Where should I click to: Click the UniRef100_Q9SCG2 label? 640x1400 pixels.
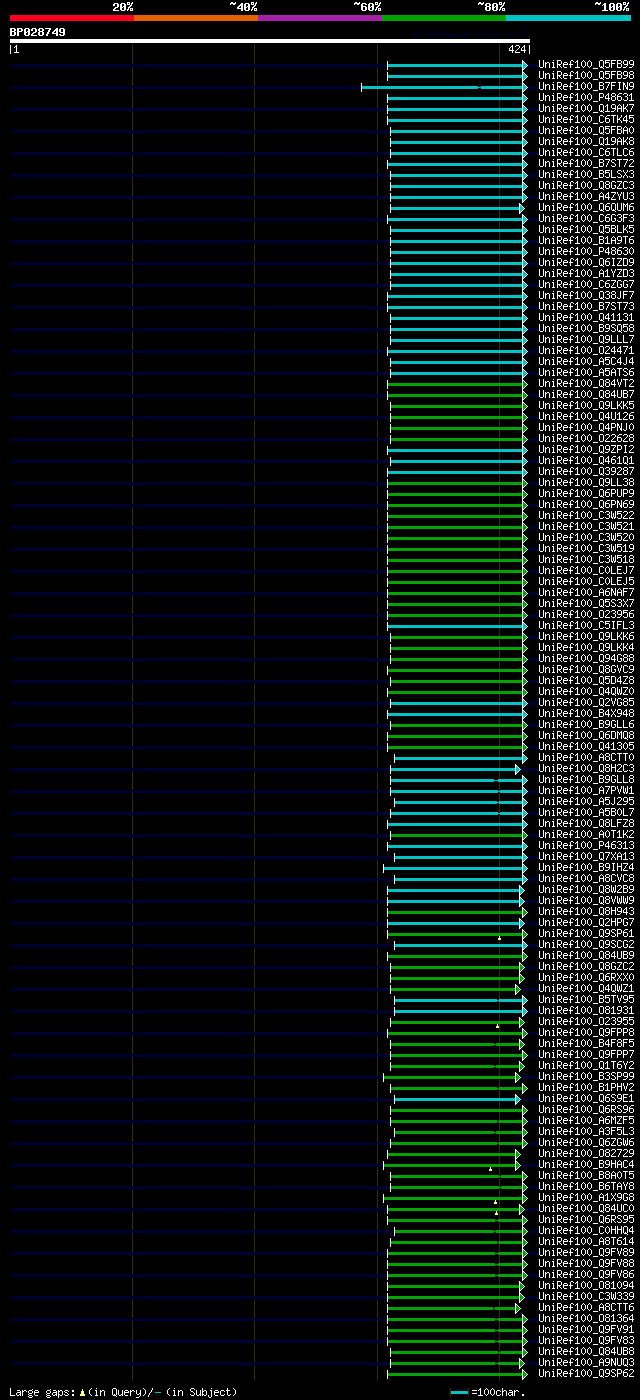tap(586, 944)
